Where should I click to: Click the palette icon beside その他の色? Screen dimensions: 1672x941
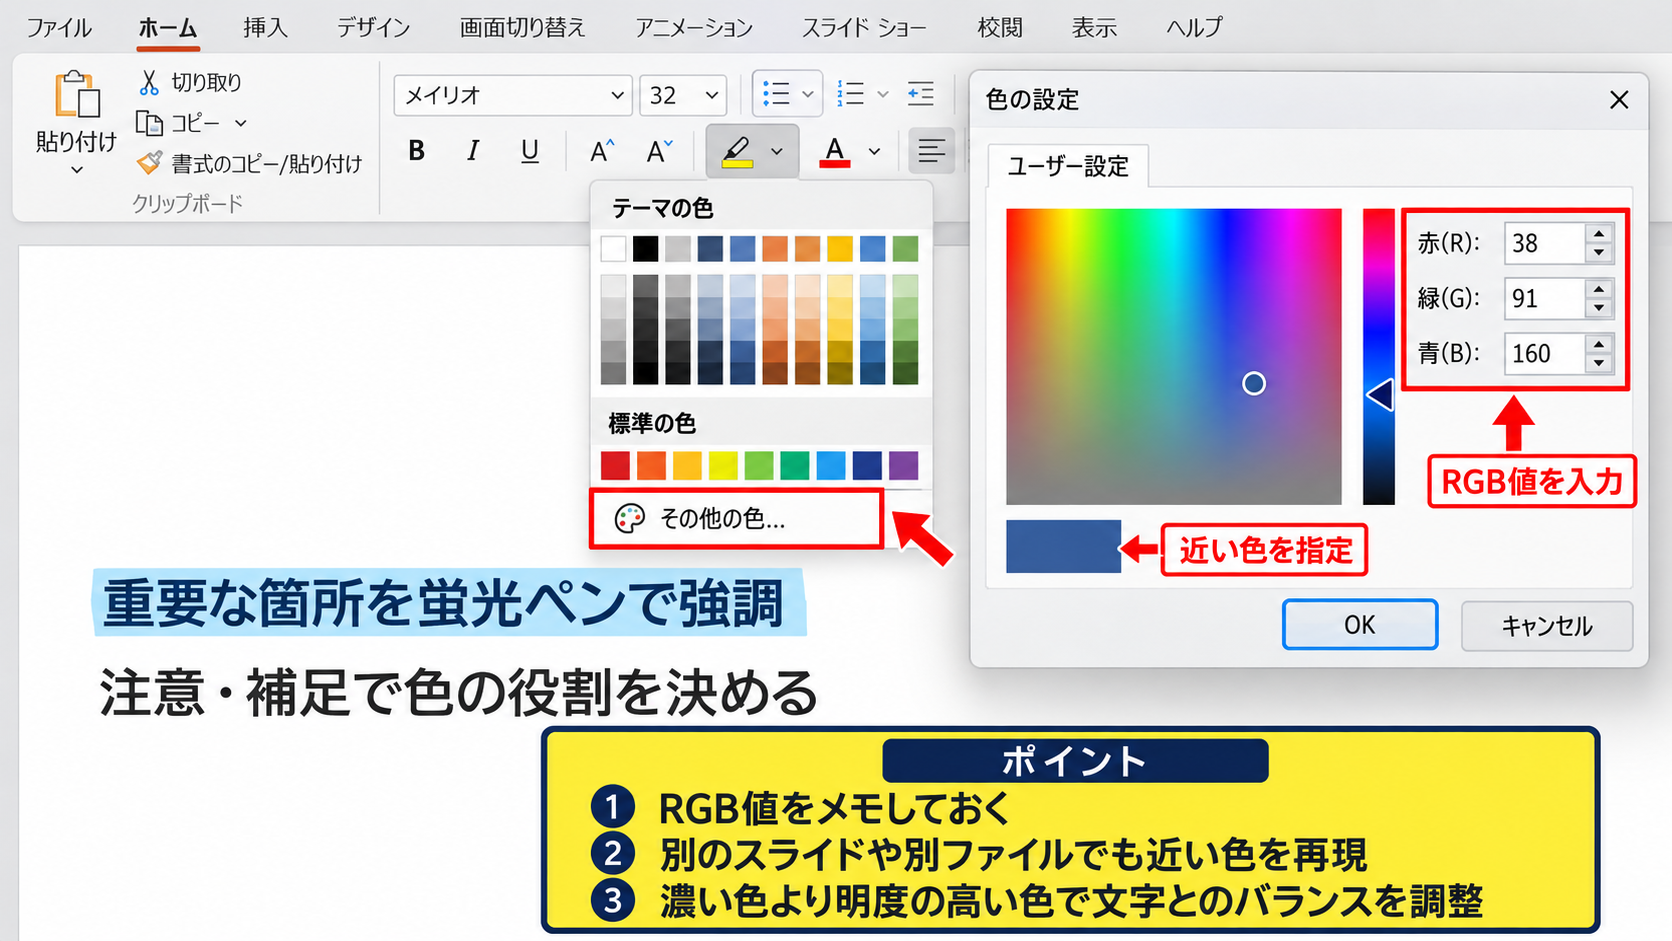point(630,518)
